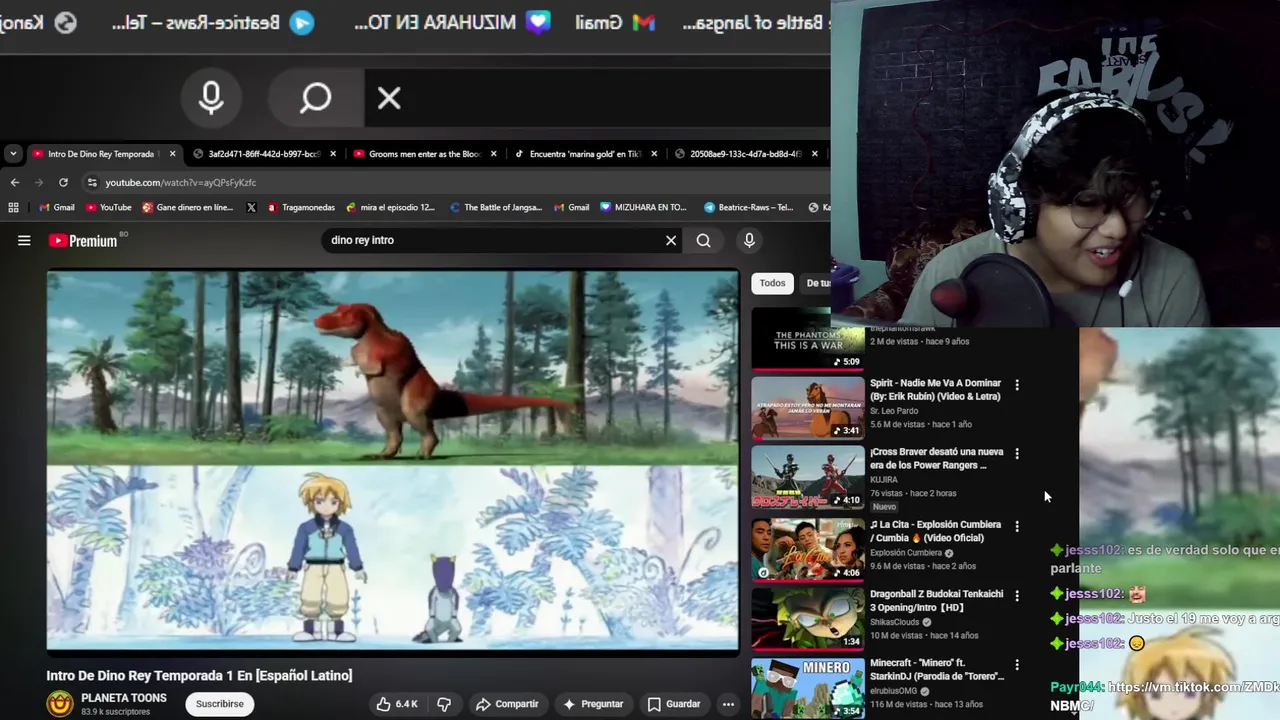This screenshot has height=720, width=1280.
Task: Open Cross Braver Power Rangers thumbnail
Action: [808, 477]
